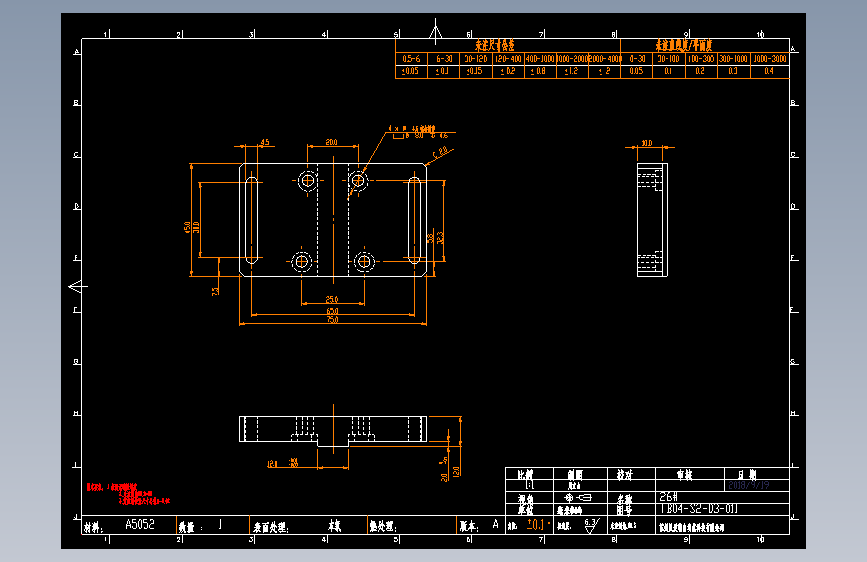Select the 10.0 dimension on side view
The width and height of the screenshot is (867, 562).
click(646, 143)
